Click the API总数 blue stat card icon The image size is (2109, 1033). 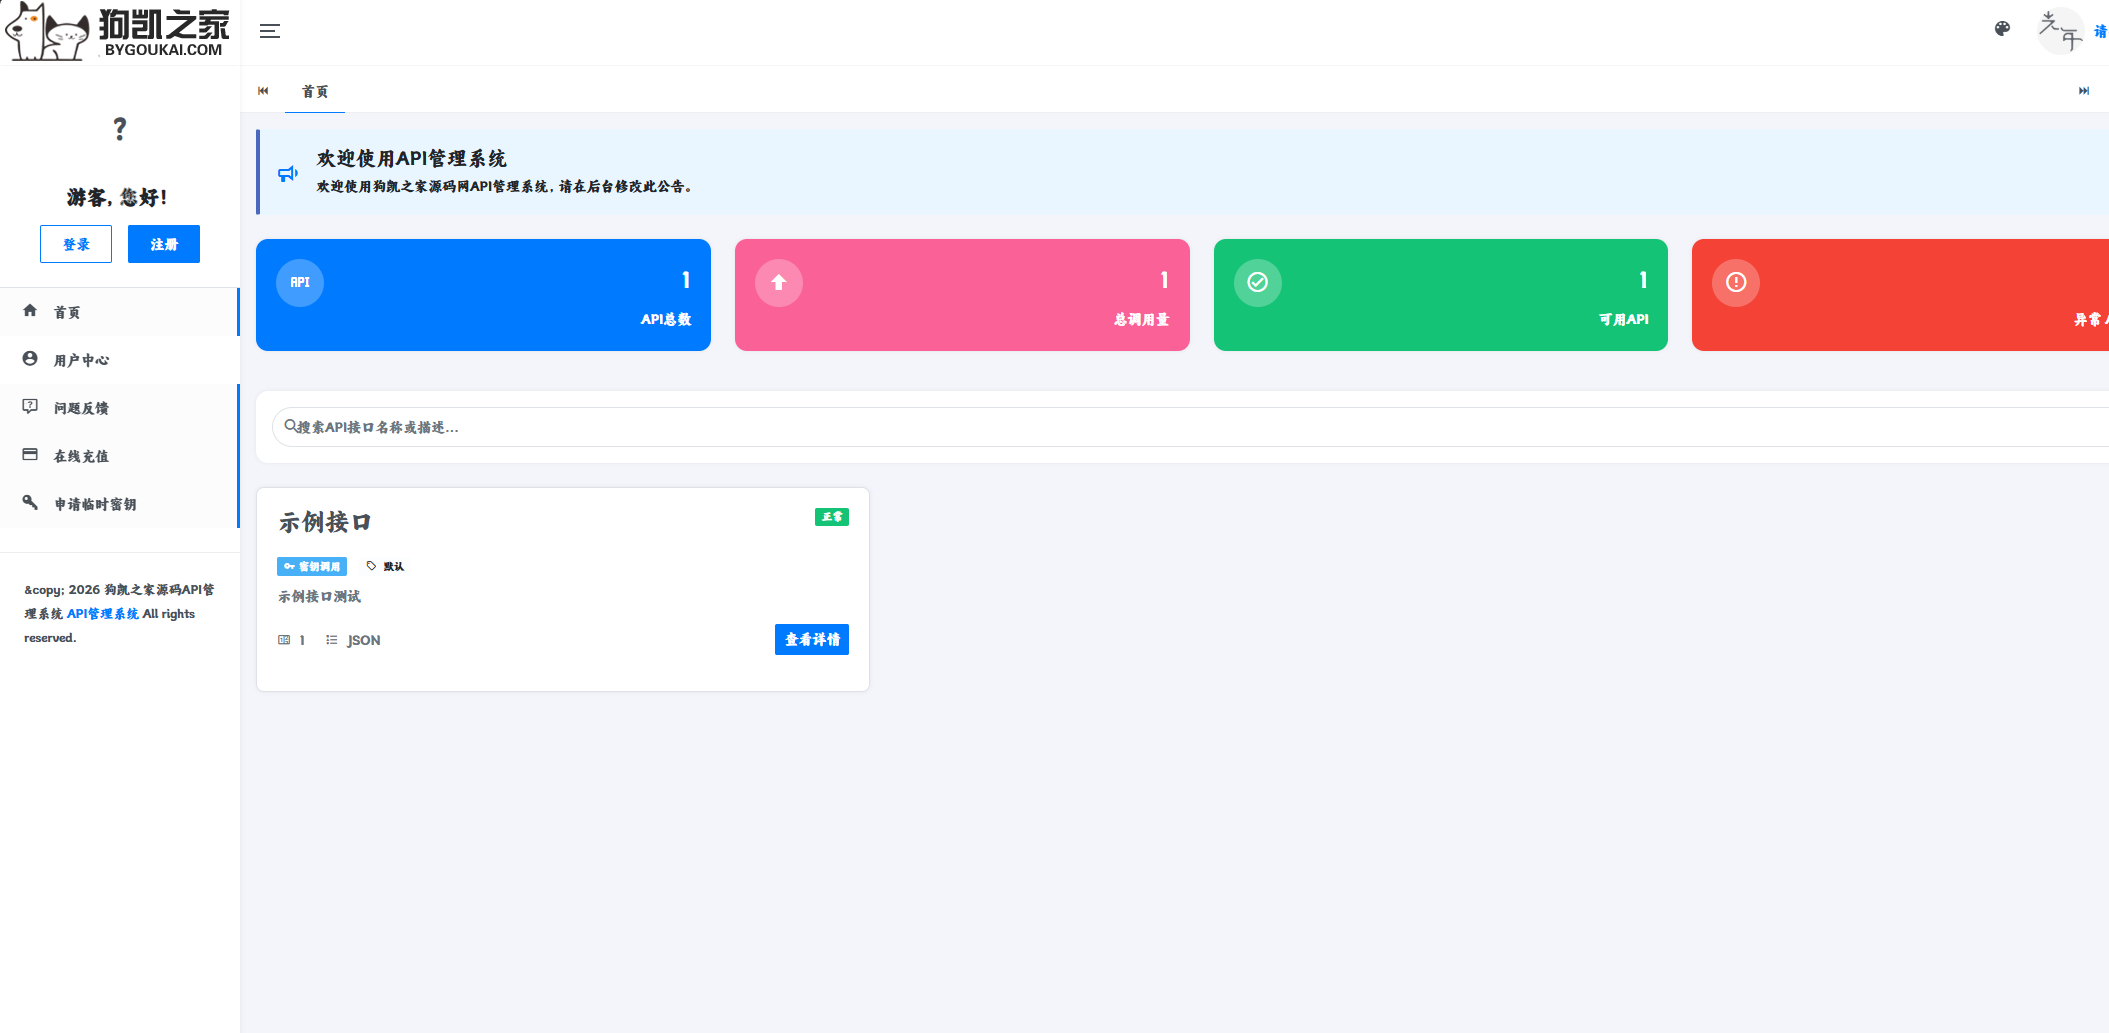(x=300, y=283)
